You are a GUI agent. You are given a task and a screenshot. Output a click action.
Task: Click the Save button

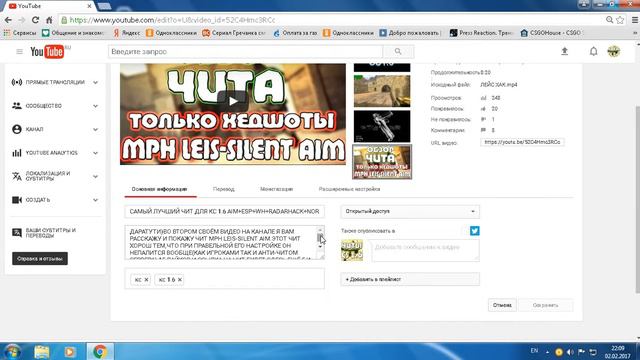(545, 305)
